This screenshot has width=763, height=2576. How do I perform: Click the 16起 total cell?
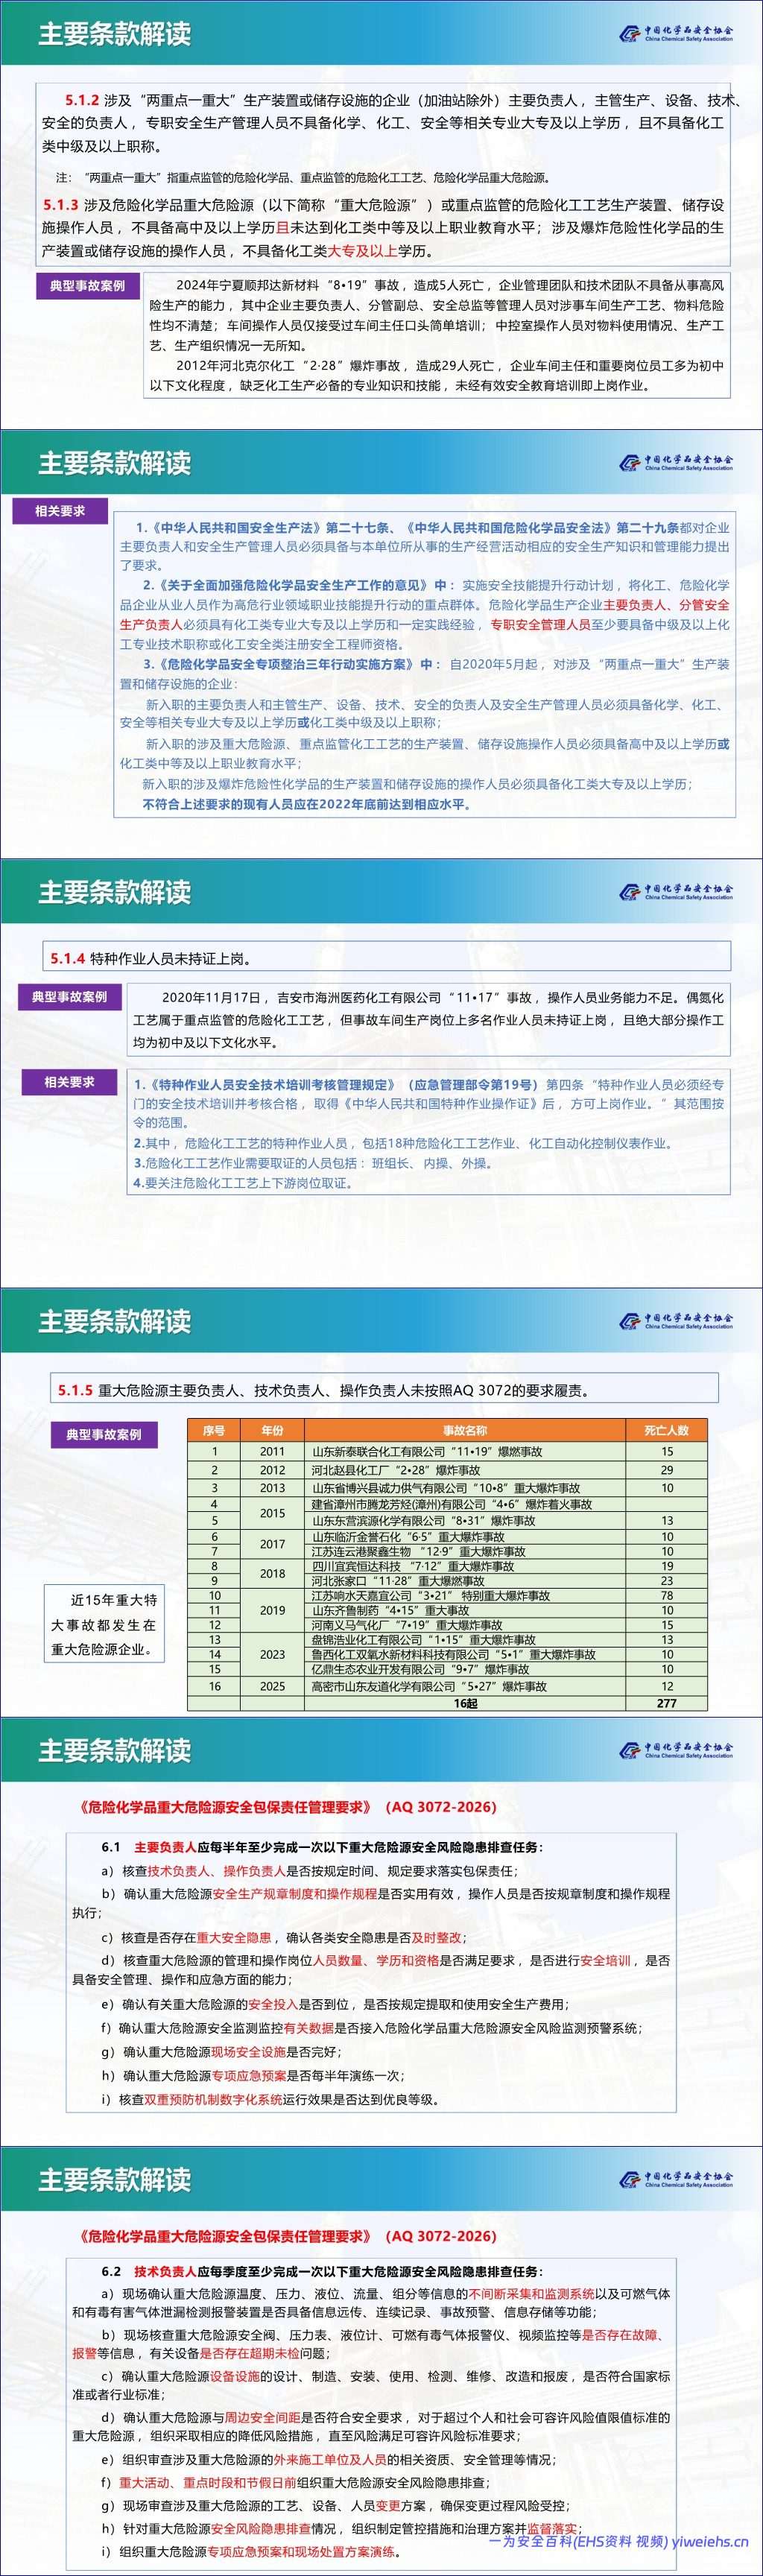pos(465,1703)
